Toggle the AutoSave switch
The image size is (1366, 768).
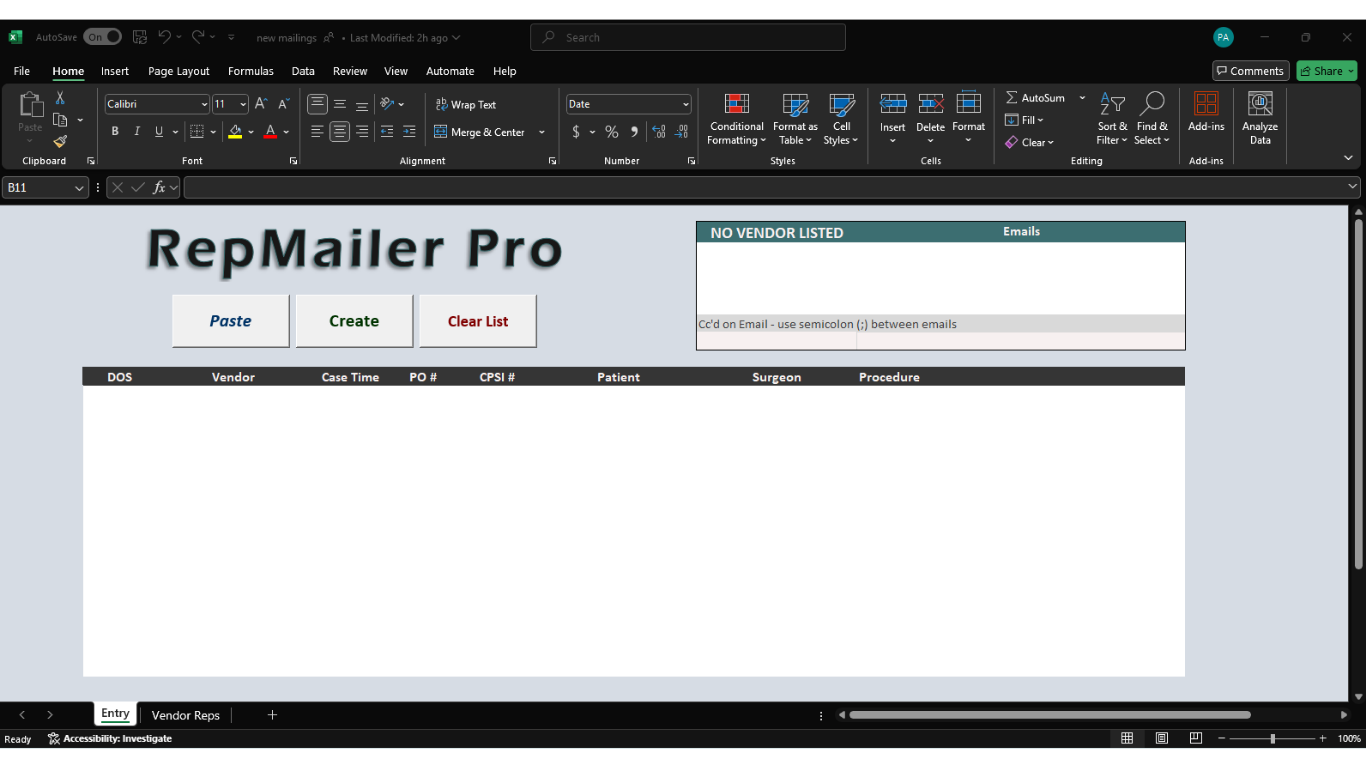pyautogui.click(x=102, y=37)
